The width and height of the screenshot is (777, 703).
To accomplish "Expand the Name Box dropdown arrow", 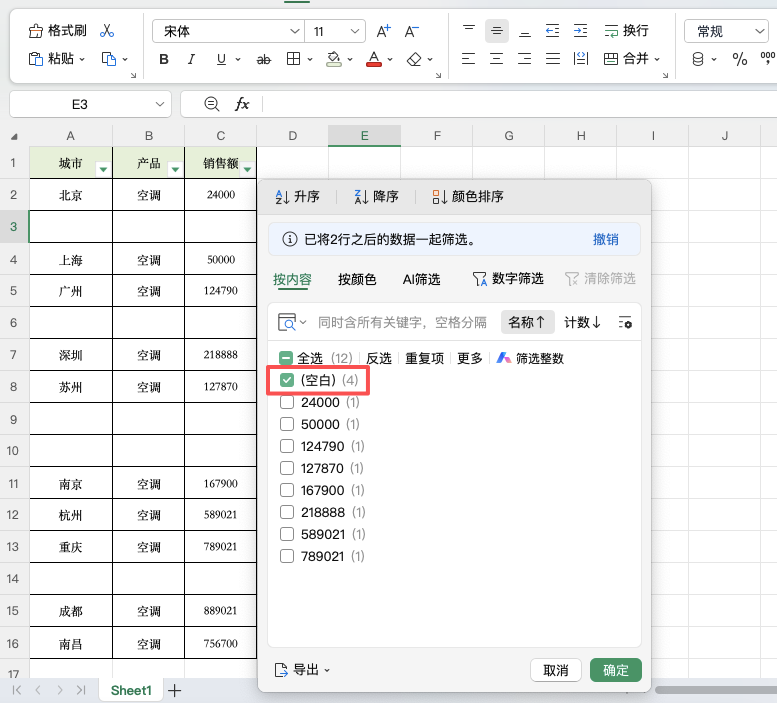I will (160, 105).
